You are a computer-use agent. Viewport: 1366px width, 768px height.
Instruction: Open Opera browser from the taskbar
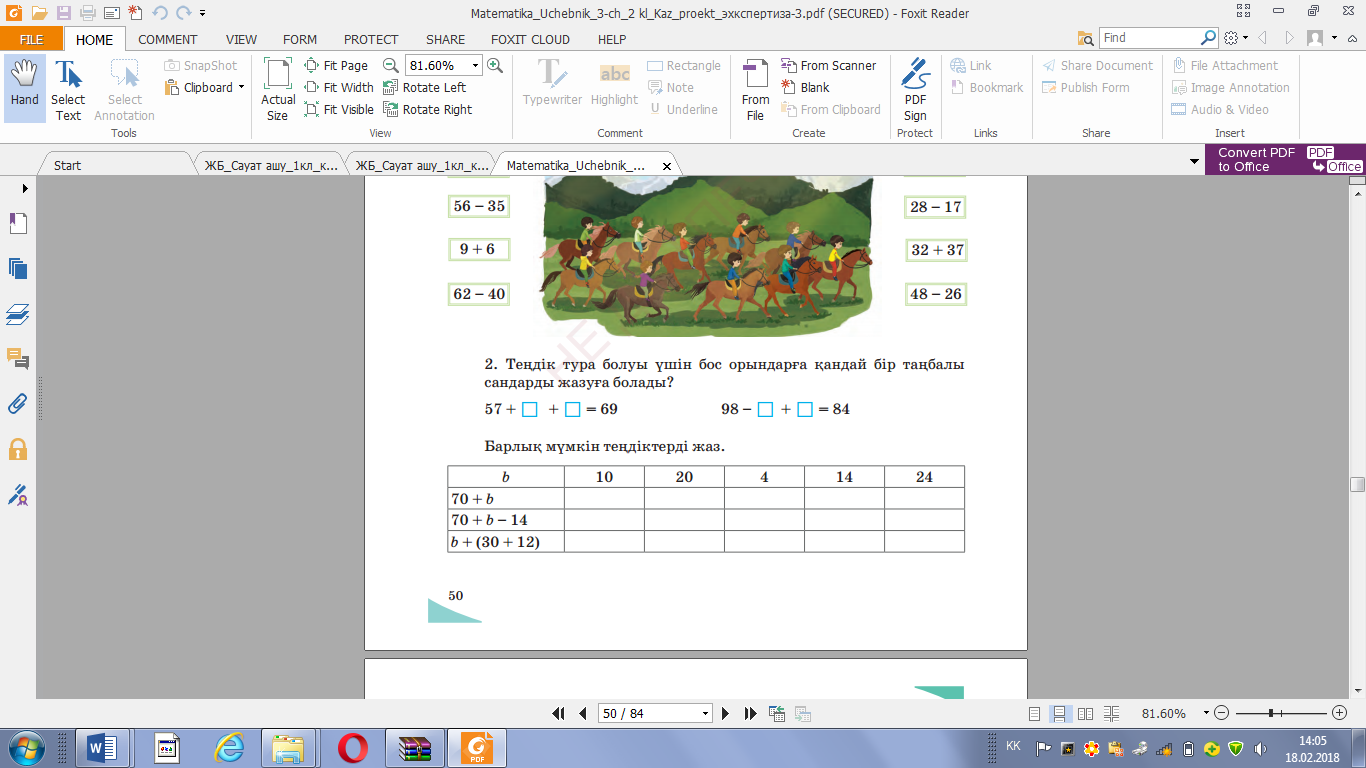[x=352, y=748]
